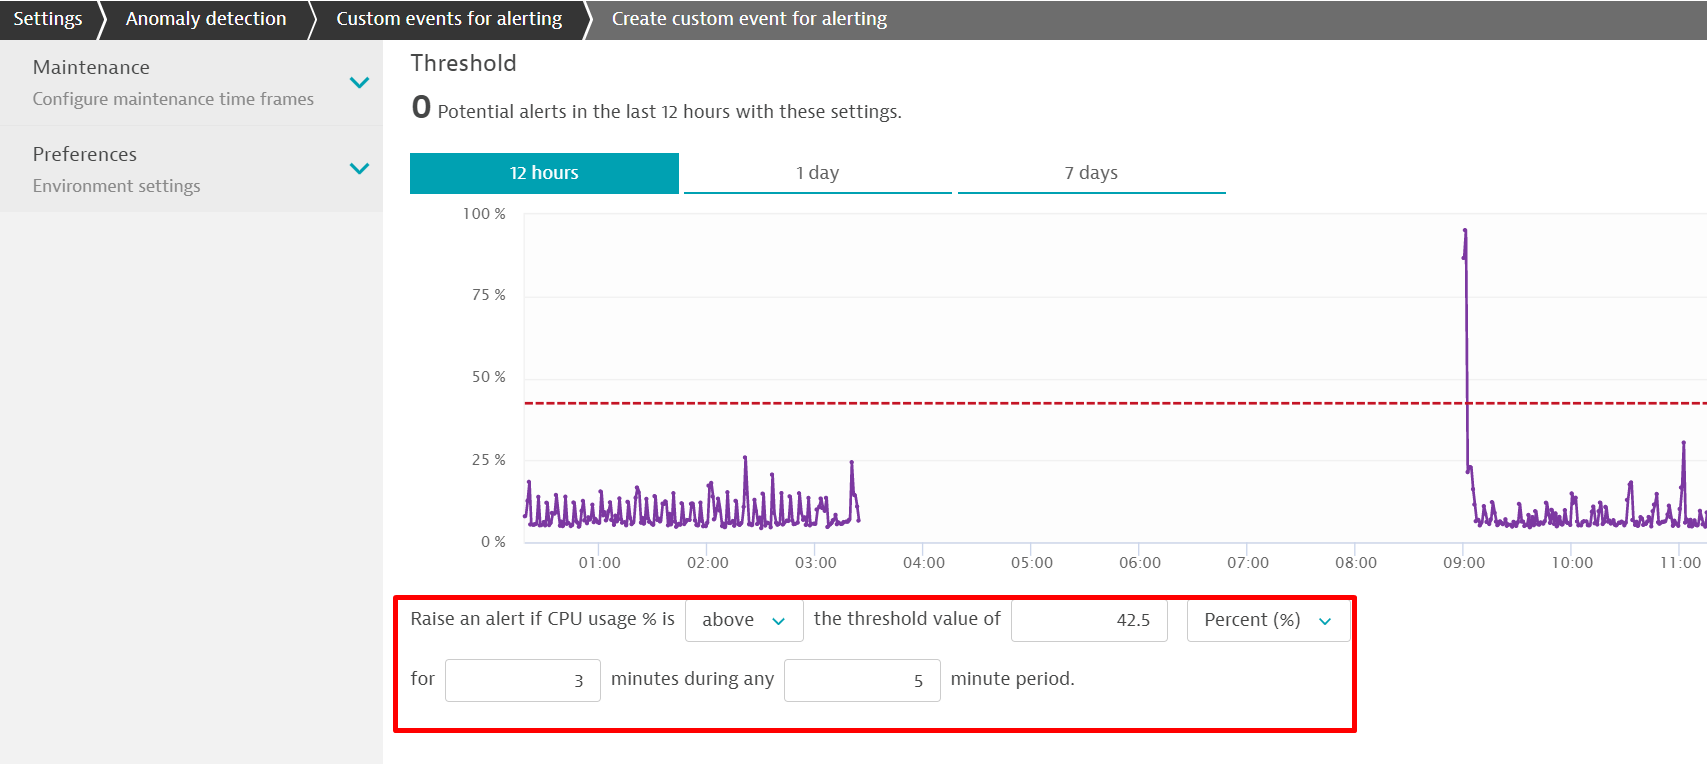
Task: Expand the Maintenance section chevron
Action: 359,82
